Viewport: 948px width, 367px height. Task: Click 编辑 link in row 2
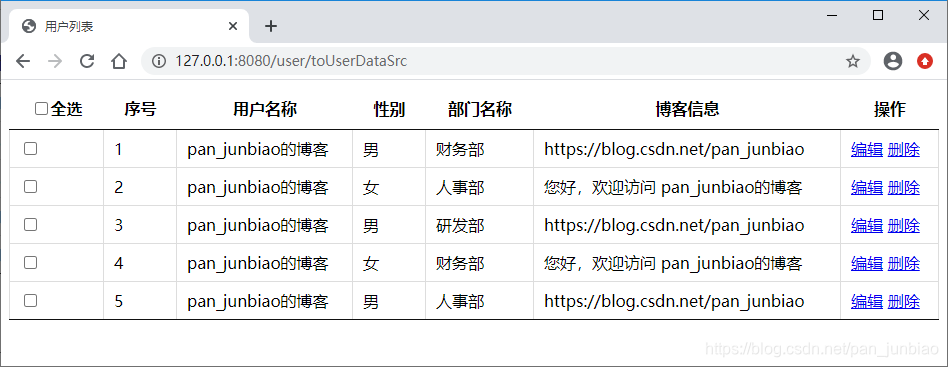point(867,188)
